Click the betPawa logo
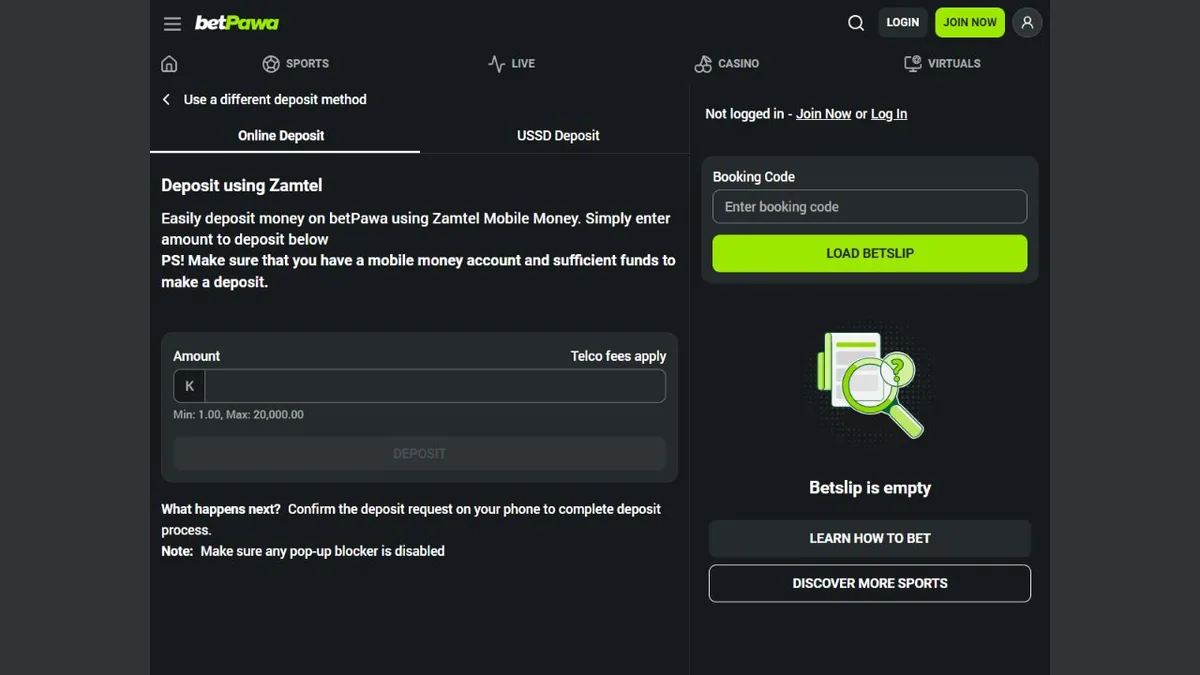This screenshot has width=1200, height=675. point(237,22)
